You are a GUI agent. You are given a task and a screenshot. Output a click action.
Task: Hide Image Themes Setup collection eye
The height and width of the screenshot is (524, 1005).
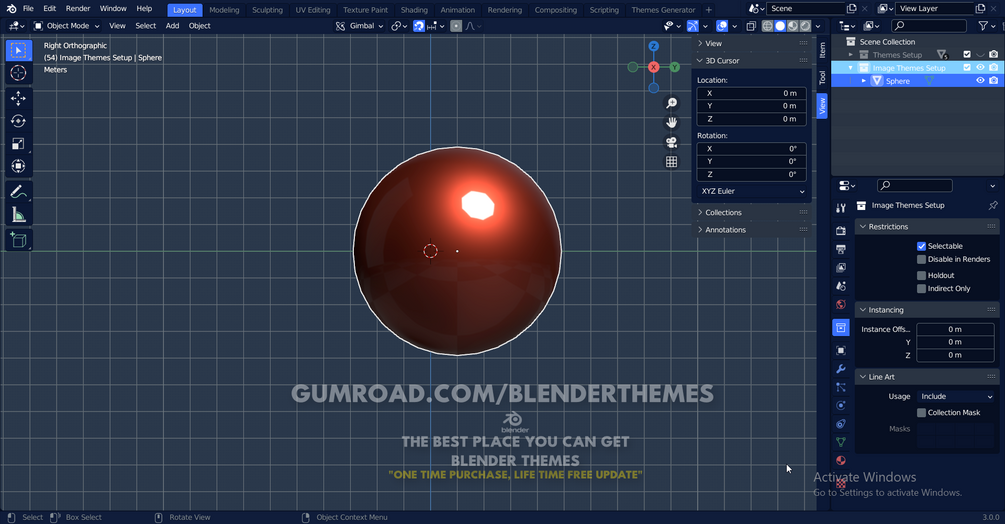pyautogui.click(x=980, y=67)
